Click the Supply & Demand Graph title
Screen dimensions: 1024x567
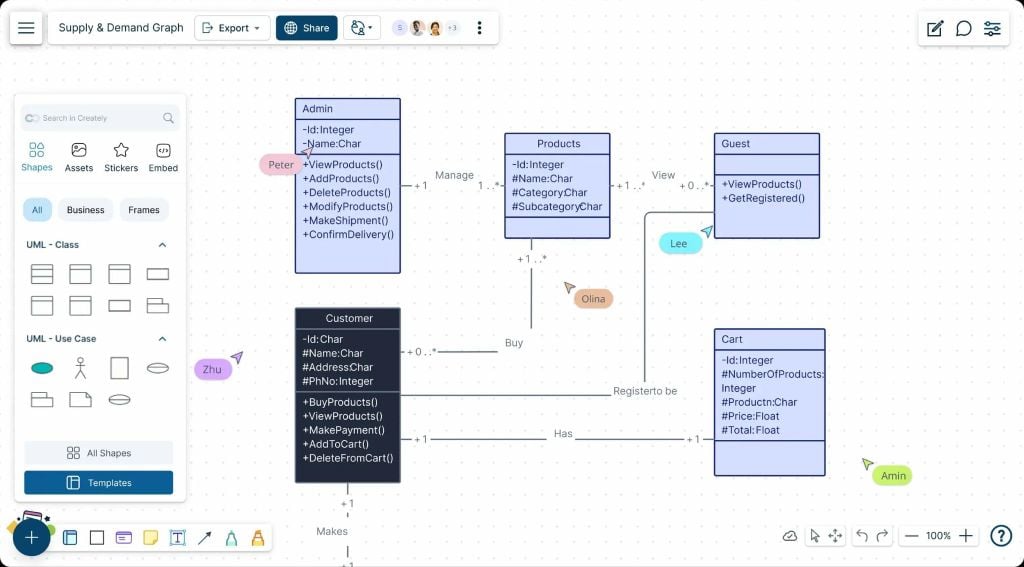click(121, 28)
